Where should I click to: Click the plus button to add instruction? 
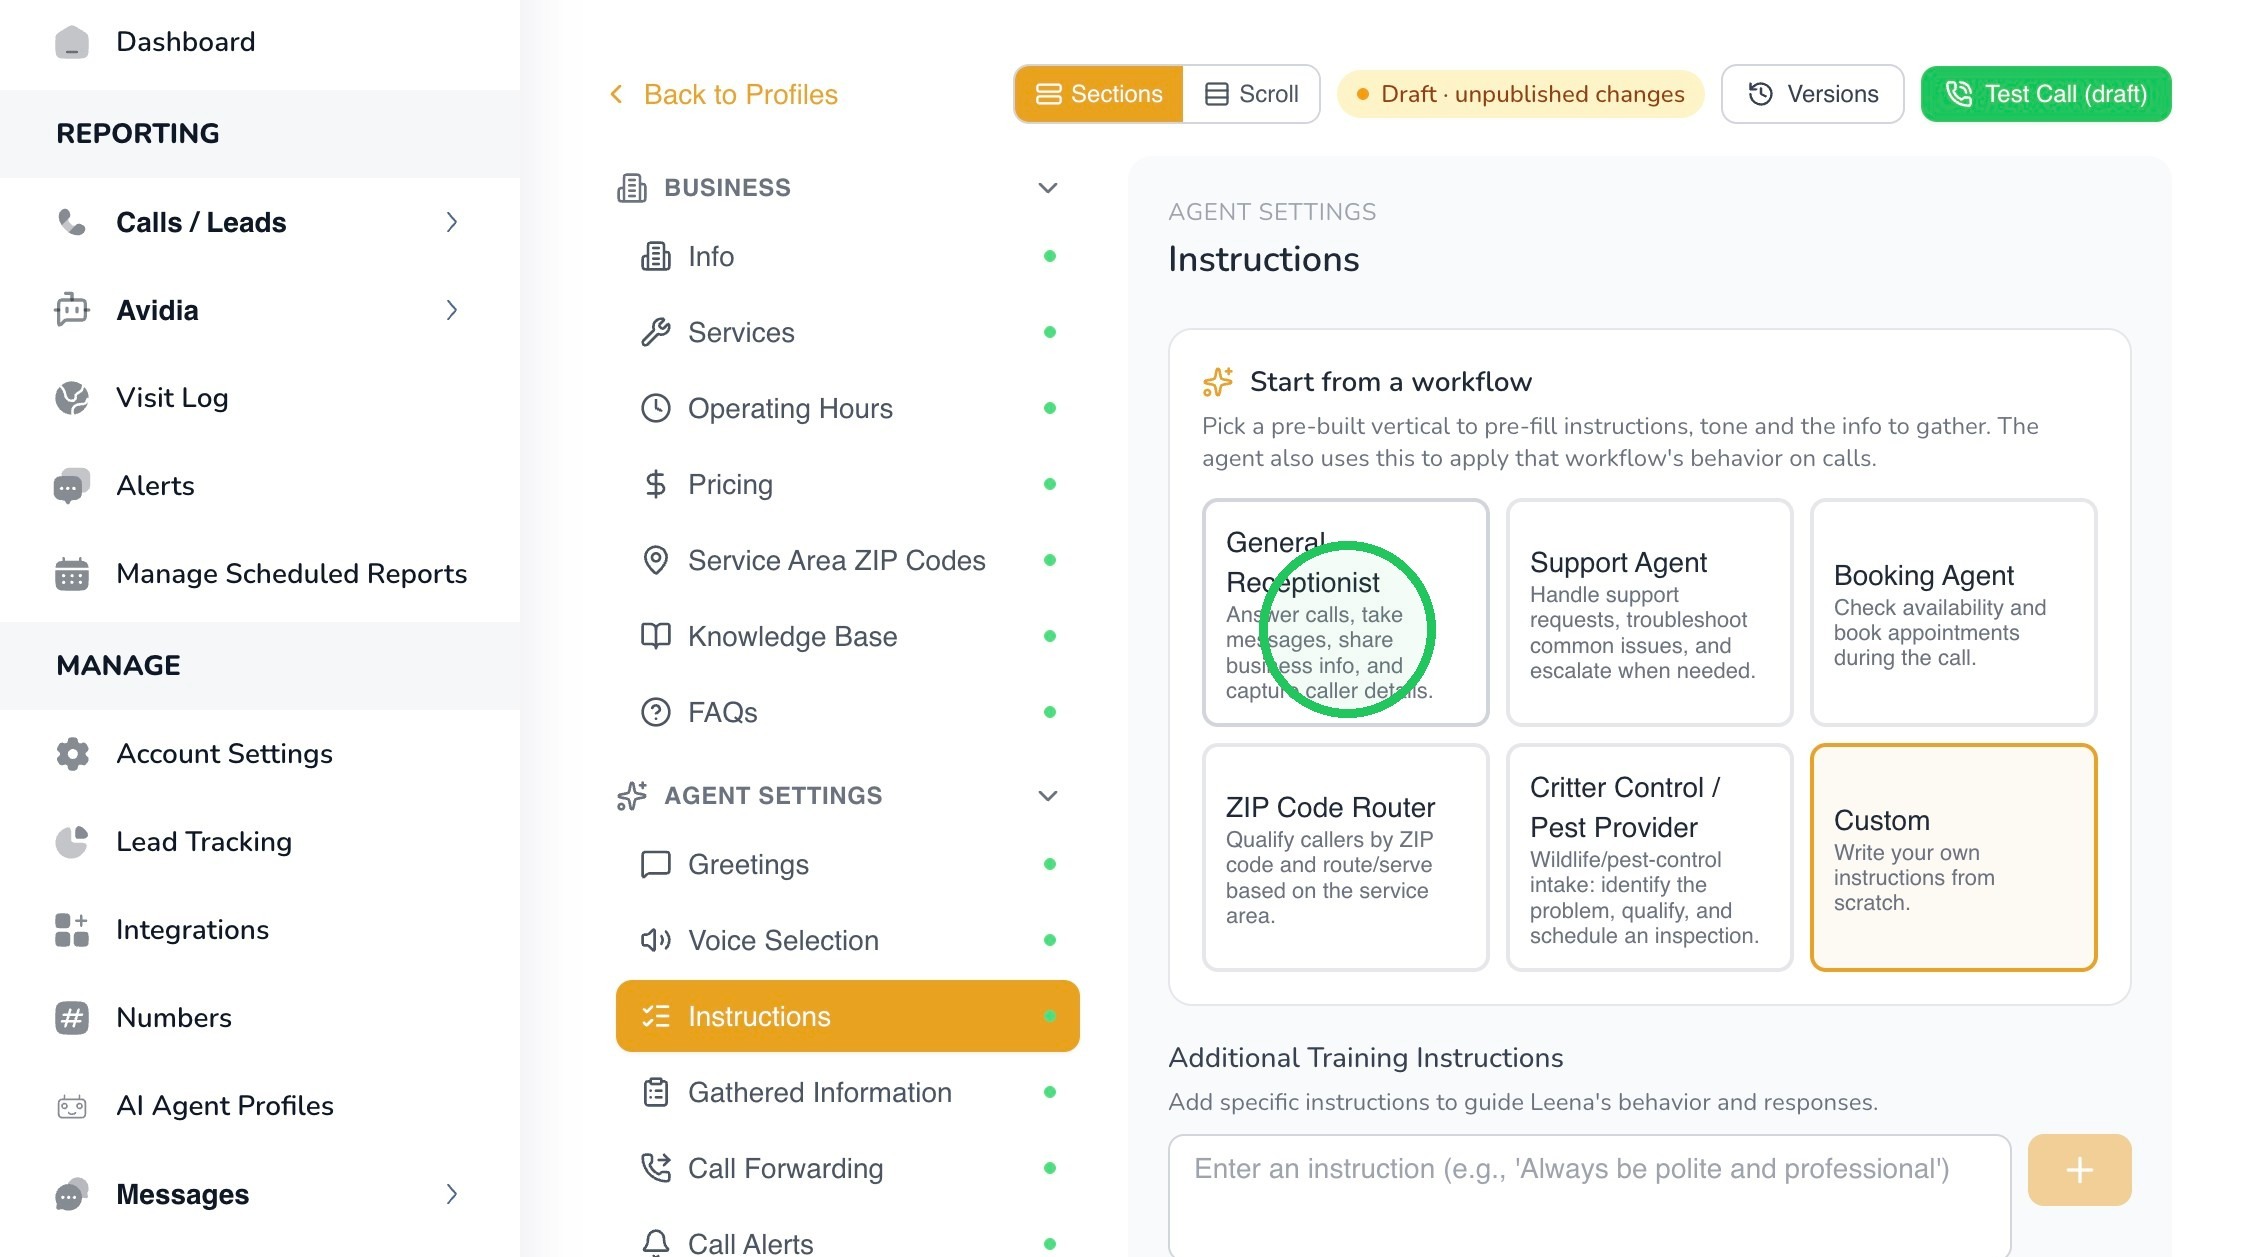[2079, 1170]
